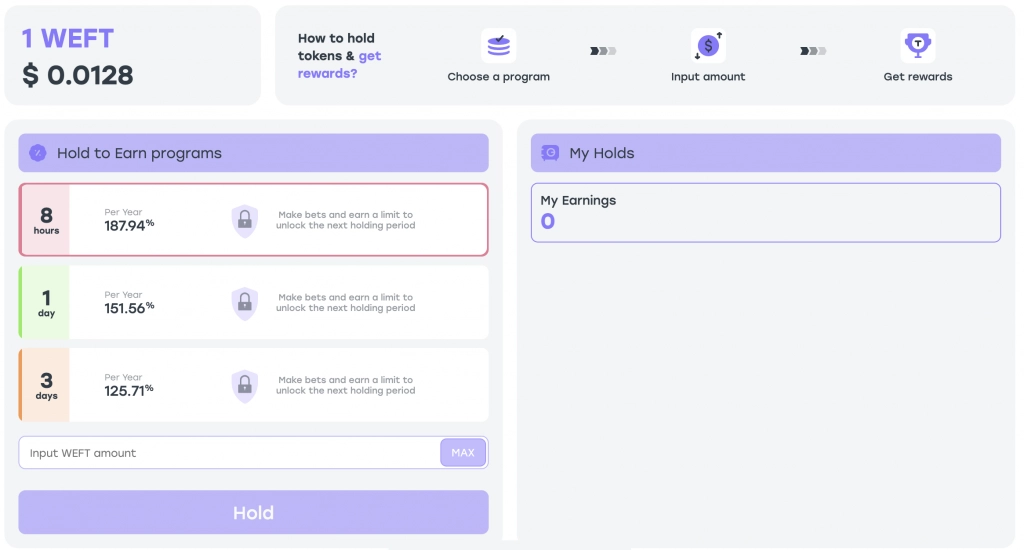Image resolution: width=1024 pixels, height=550 pixels.
Task: Click the lock shield icon in the 1 day row
Action: (245, 303)
